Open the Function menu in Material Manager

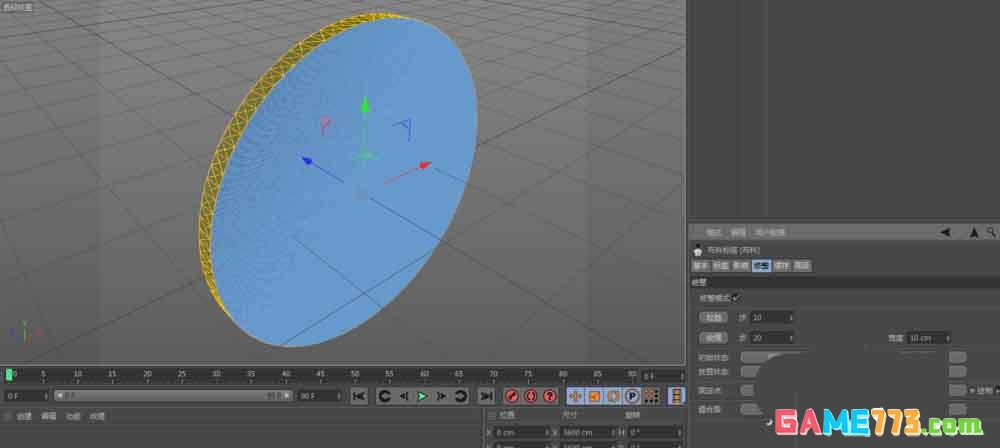[73, 416]
